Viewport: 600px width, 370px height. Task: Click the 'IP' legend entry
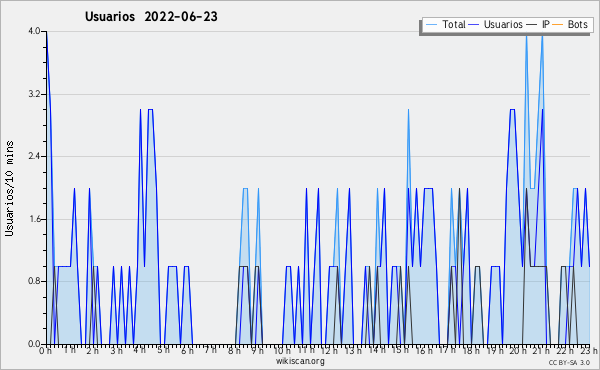point(546,24)
